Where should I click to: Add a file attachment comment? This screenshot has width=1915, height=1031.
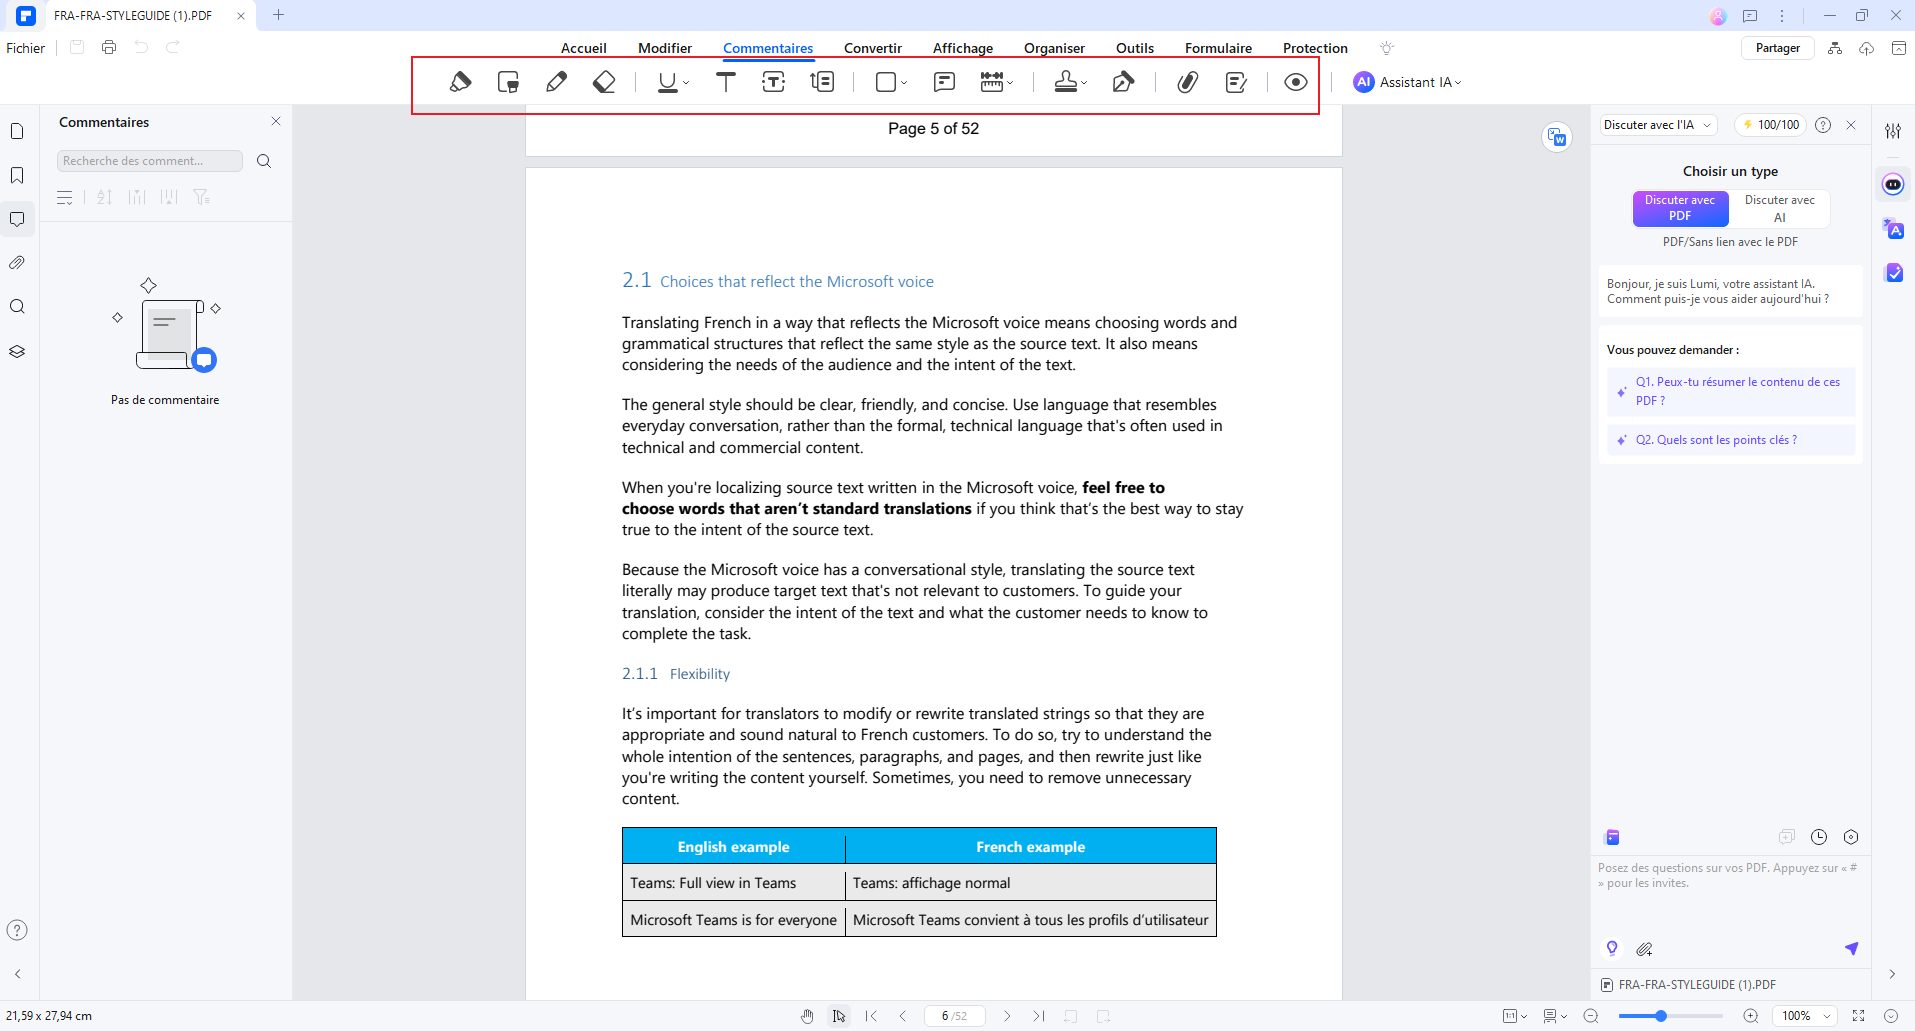(x=1187, y=82)
